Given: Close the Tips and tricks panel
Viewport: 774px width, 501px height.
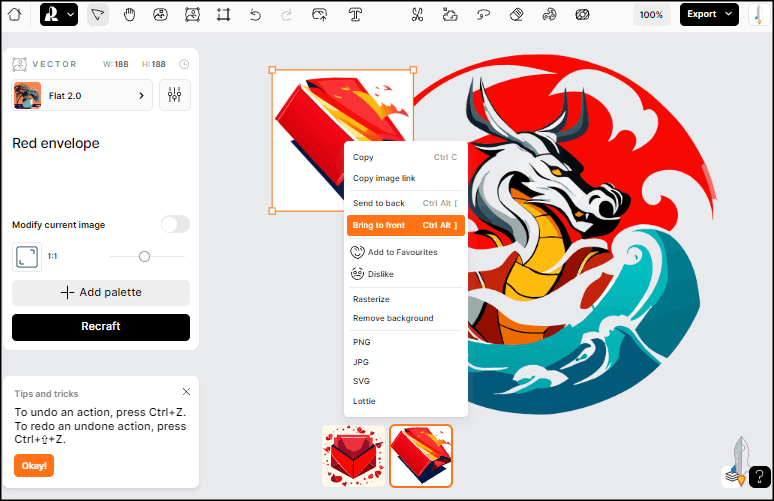Looking at the screenshot, I should [186, 392].
